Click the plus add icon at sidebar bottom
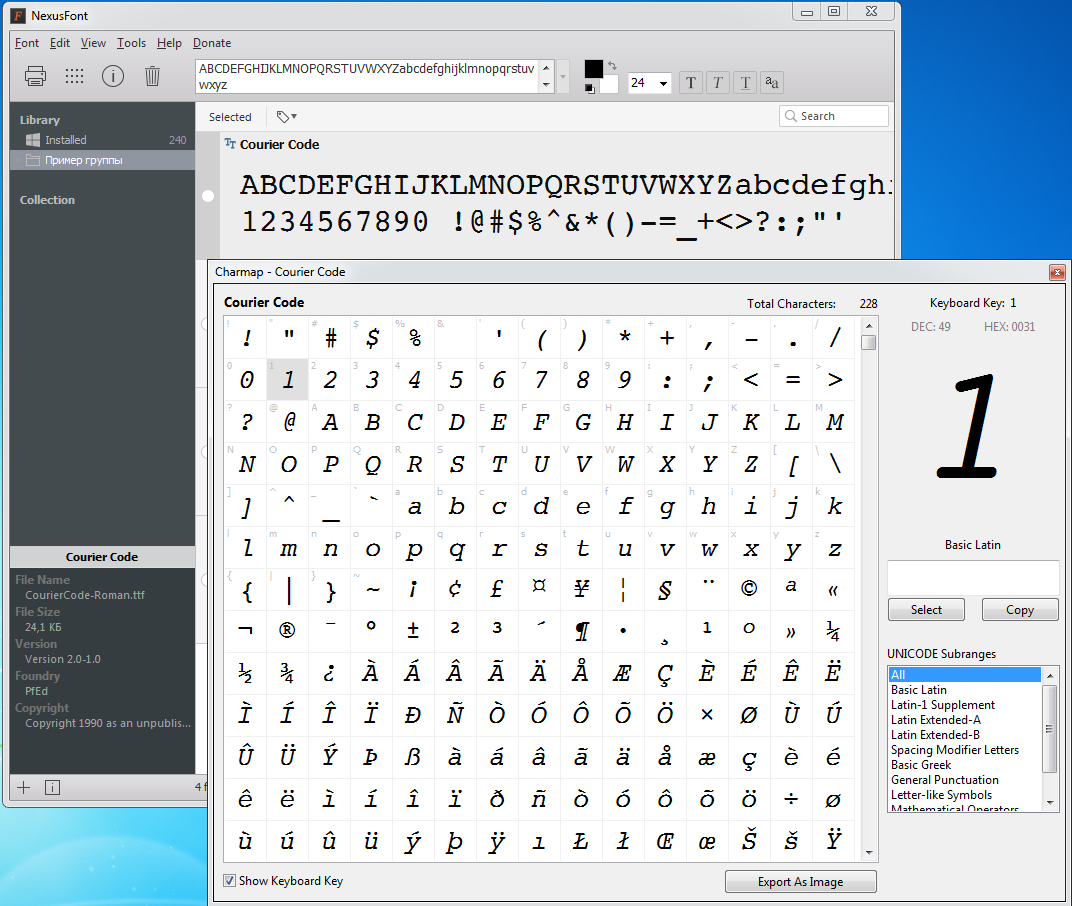The height and width of the screenshot is (906, 1072). [23, 787]
